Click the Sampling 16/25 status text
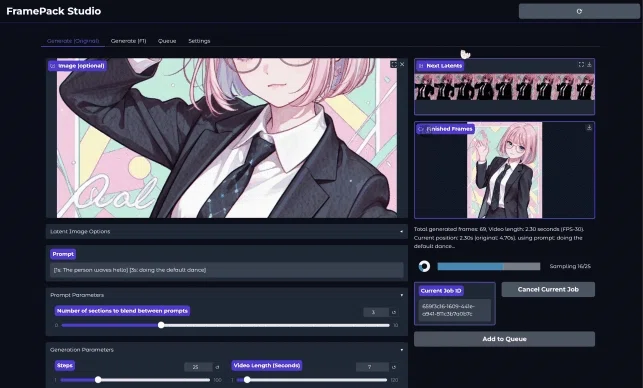Screen dimensions: 643x388 570,266
